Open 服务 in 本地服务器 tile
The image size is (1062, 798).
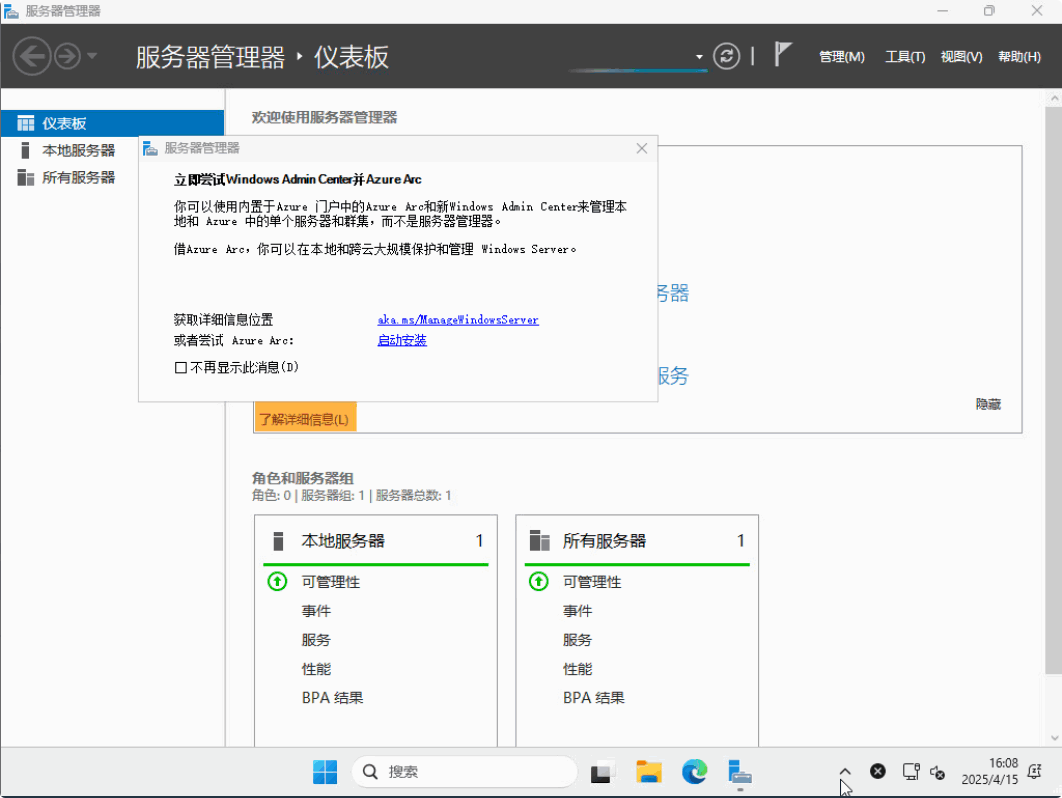[x=316, y=640]
